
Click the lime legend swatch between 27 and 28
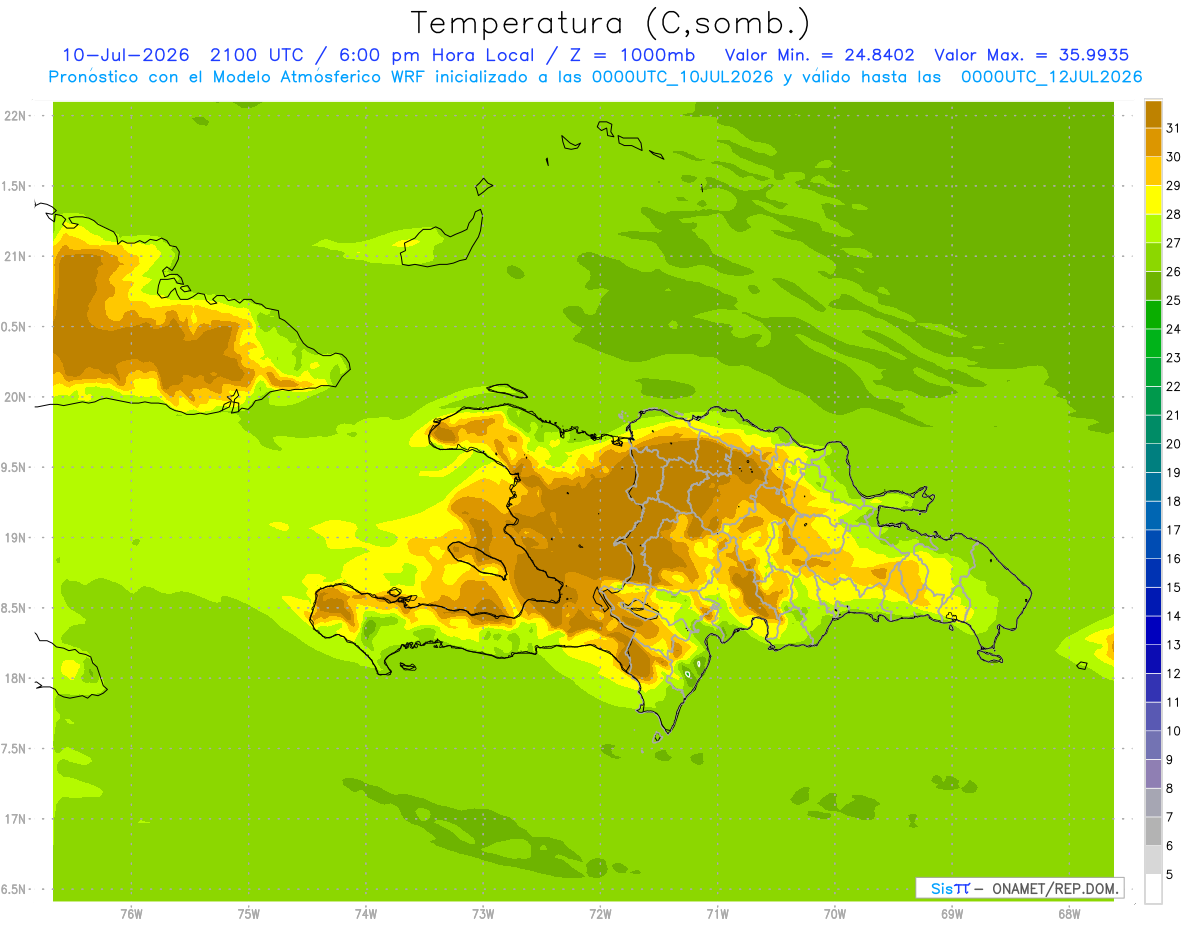(1153, 228)
